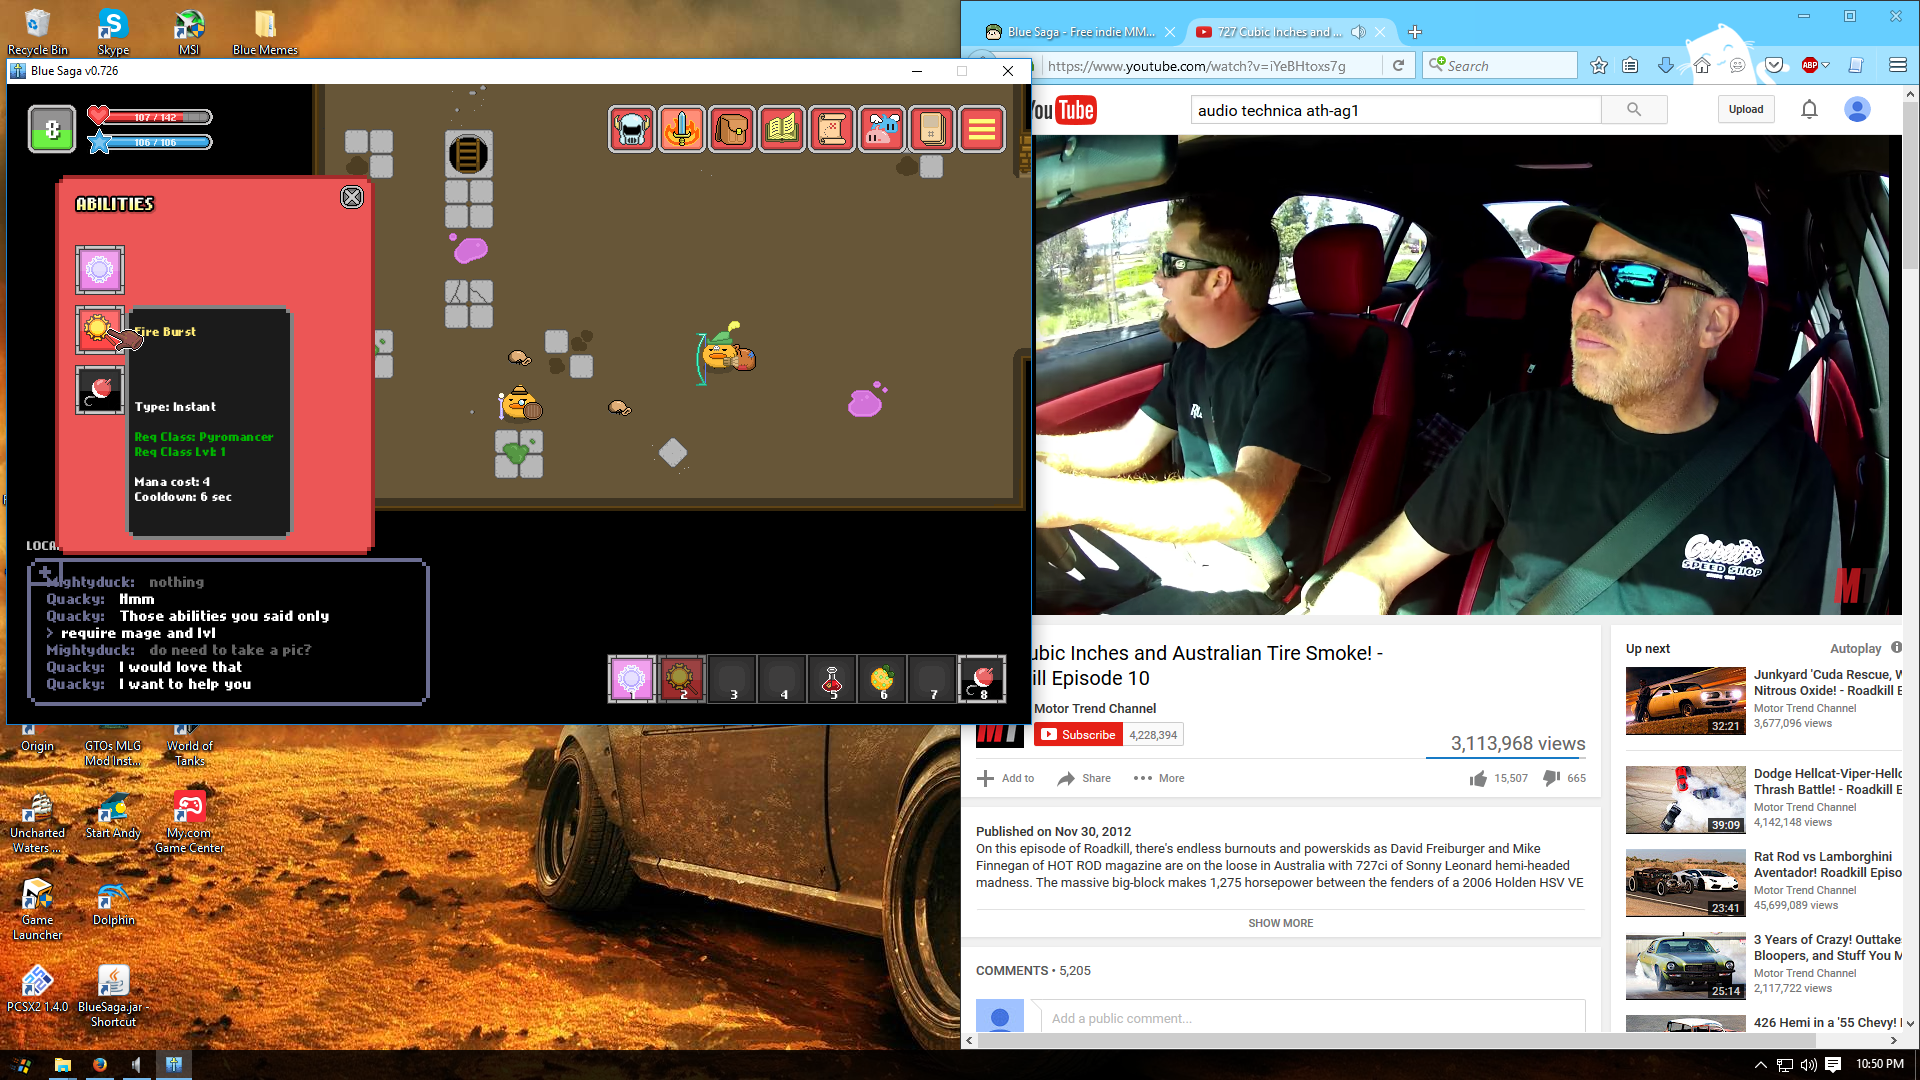The width and height of the screenshot is (1920, 1080).
Task: Select the Fire Burst sun ability icon
Action: 99,329
